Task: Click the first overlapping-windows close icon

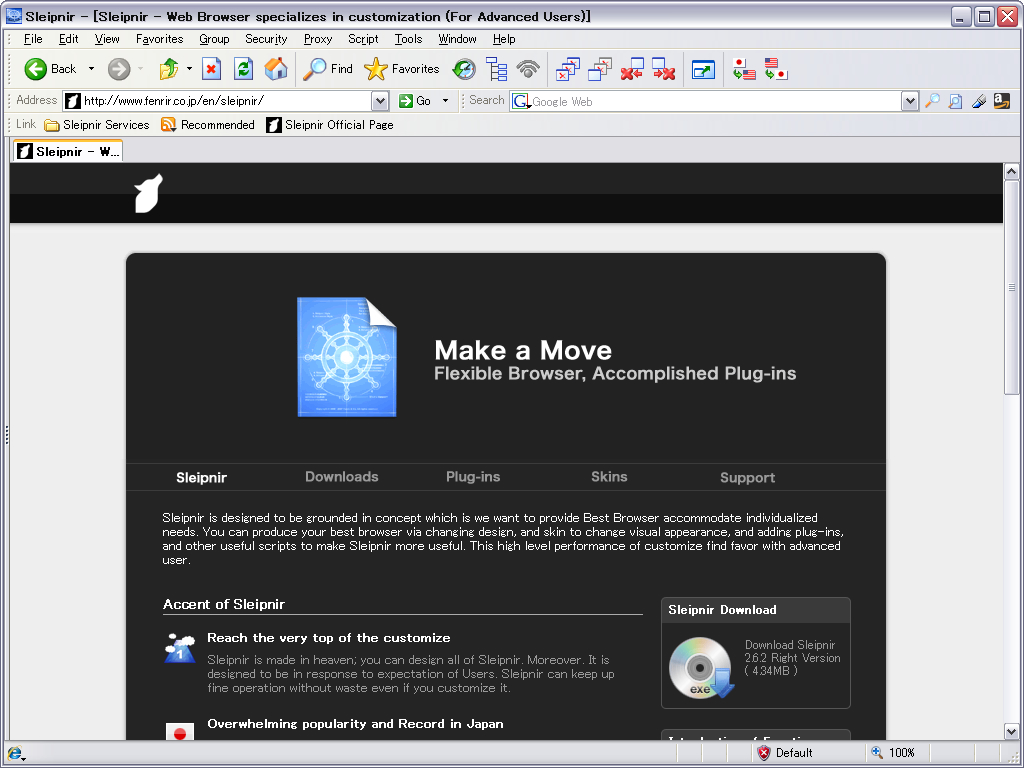Action: (568, 69)
